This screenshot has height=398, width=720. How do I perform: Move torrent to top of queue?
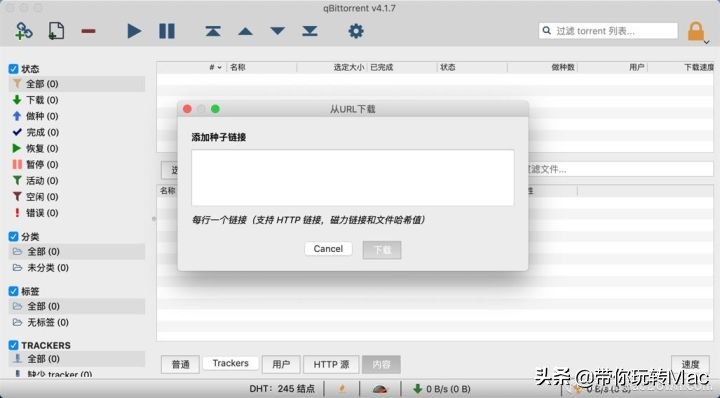point(213,31)
